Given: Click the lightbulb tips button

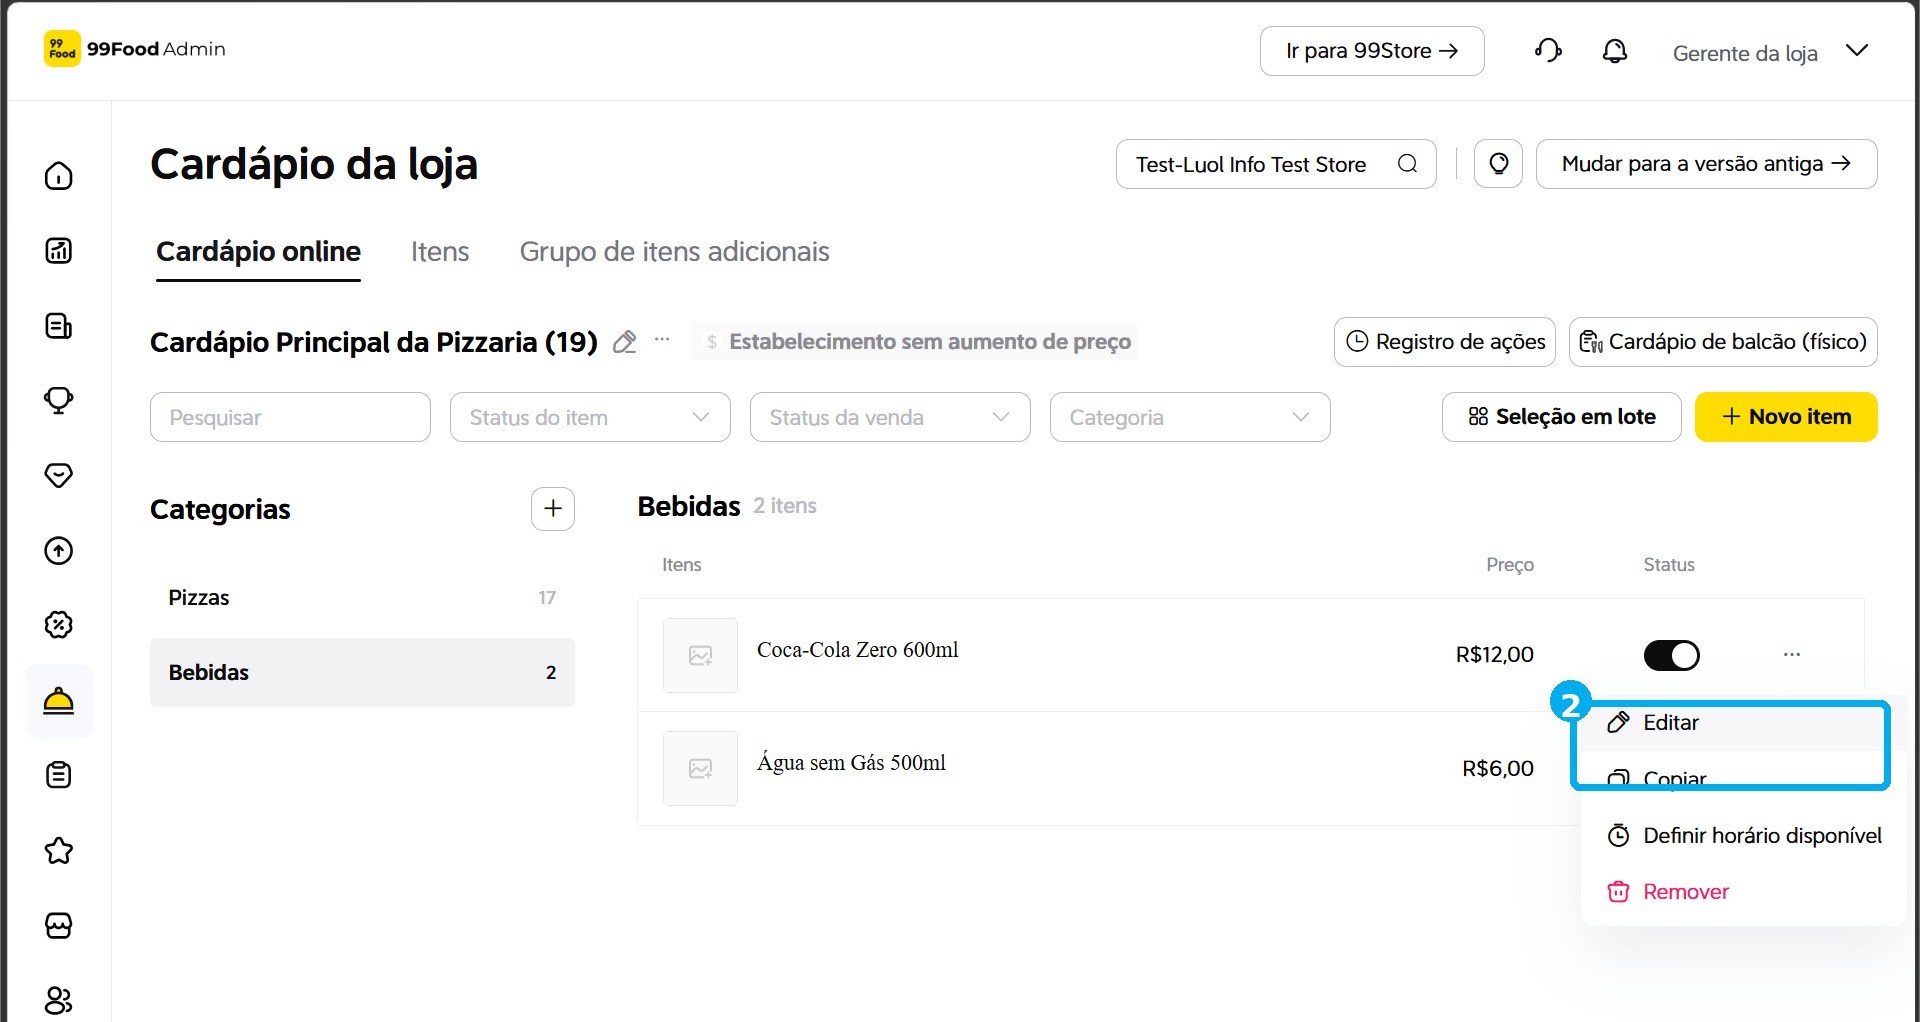Looking at the screenshot, I should click(x=1498, y=164).
